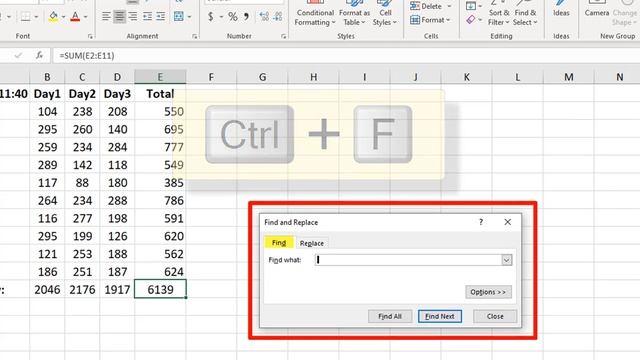Align text to the right
640x360 pixels.
tap(133, 16)
